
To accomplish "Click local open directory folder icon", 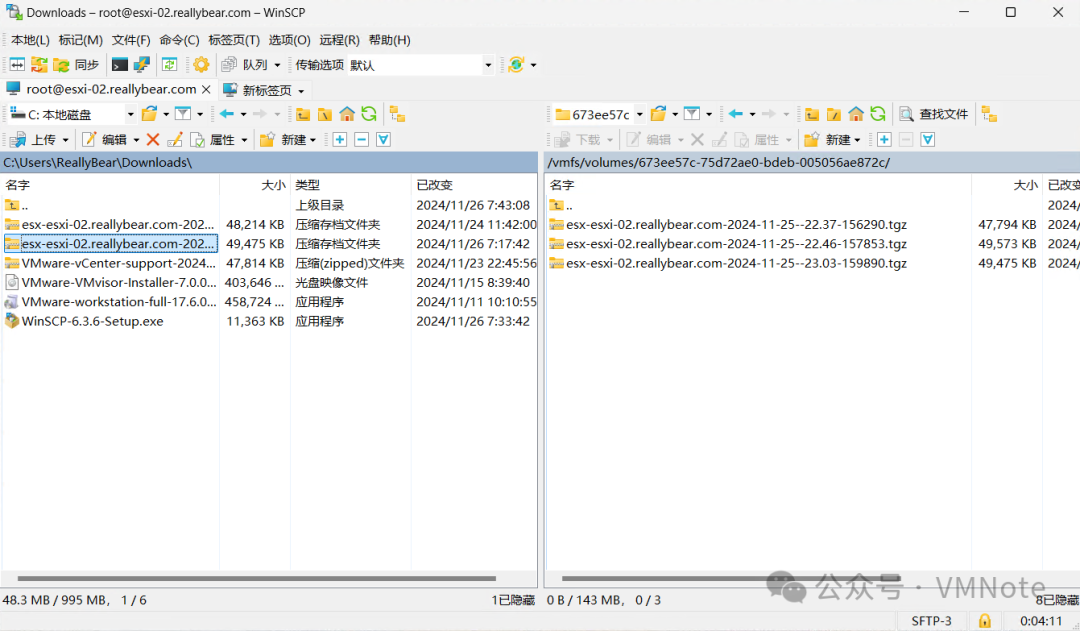I will click(x=149, y=114).
